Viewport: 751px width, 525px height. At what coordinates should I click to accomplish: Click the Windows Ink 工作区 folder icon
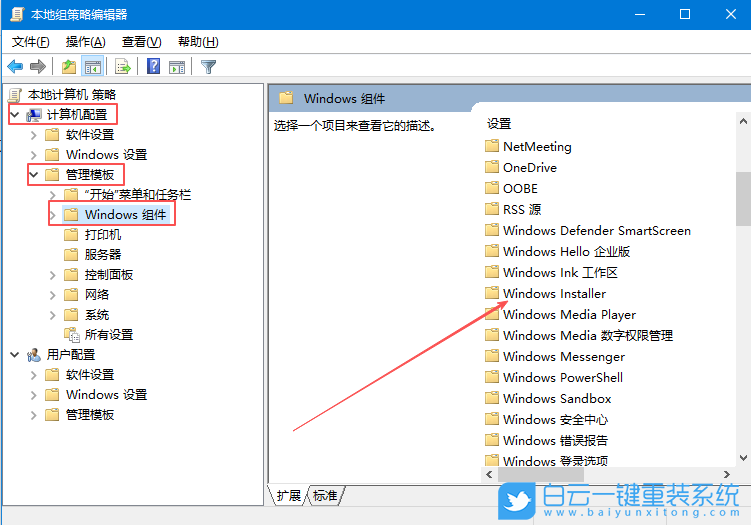coord(492,272)
